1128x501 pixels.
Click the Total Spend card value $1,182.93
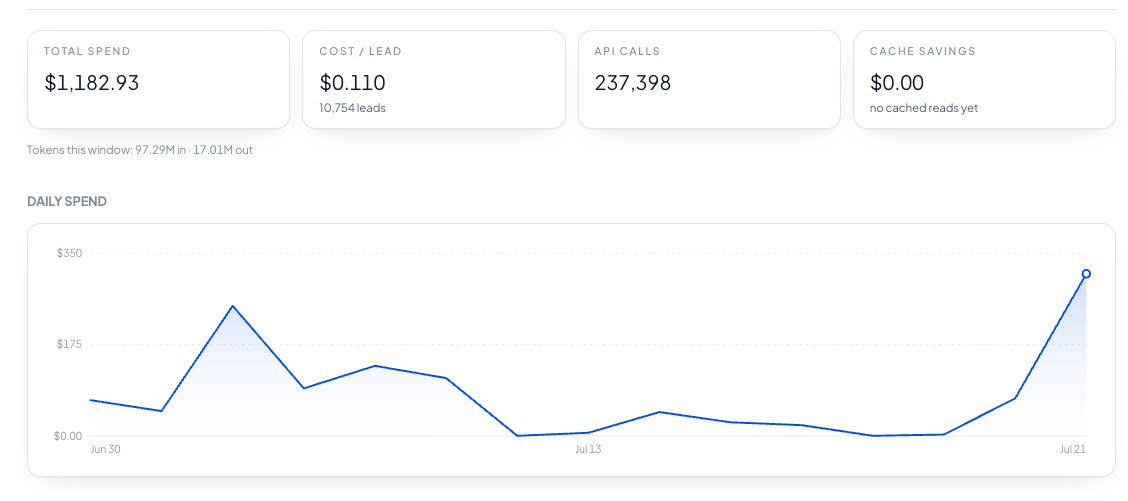point(91,83)
